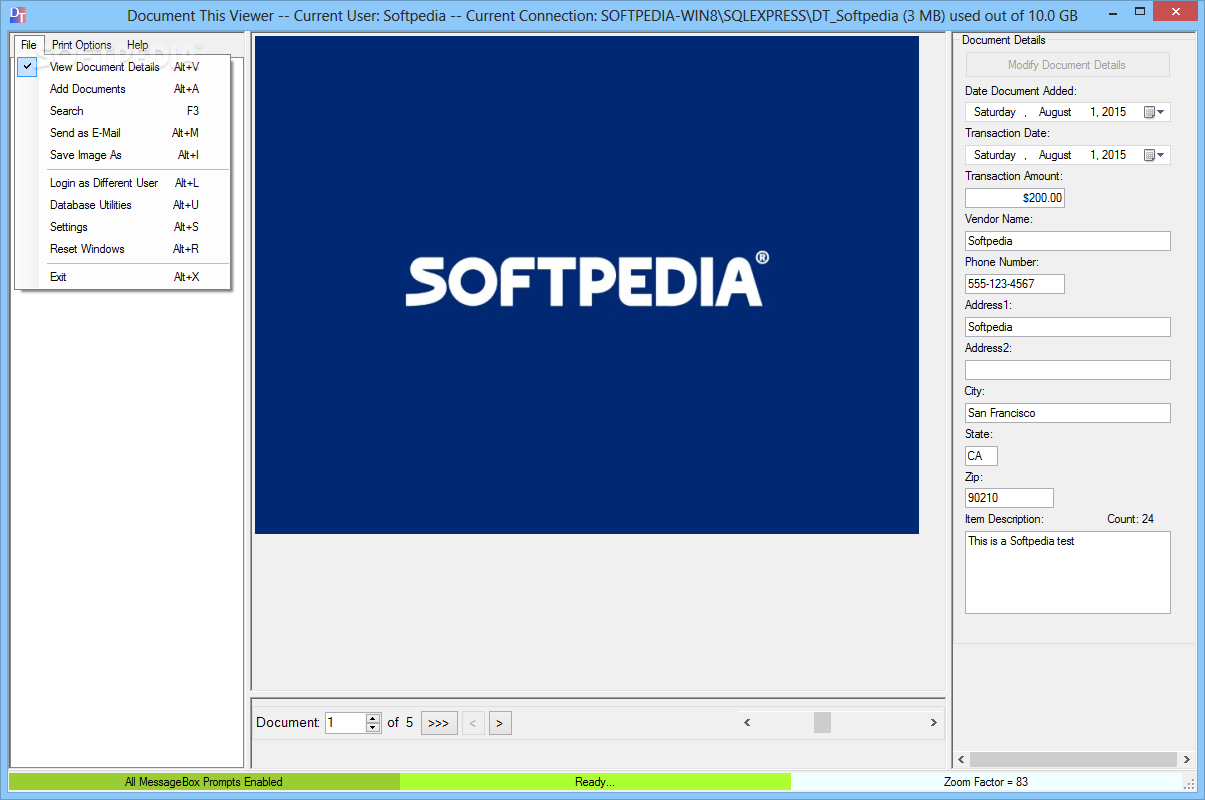
Task: Click the Item Description text area
Action: [x=1067, y=572]
